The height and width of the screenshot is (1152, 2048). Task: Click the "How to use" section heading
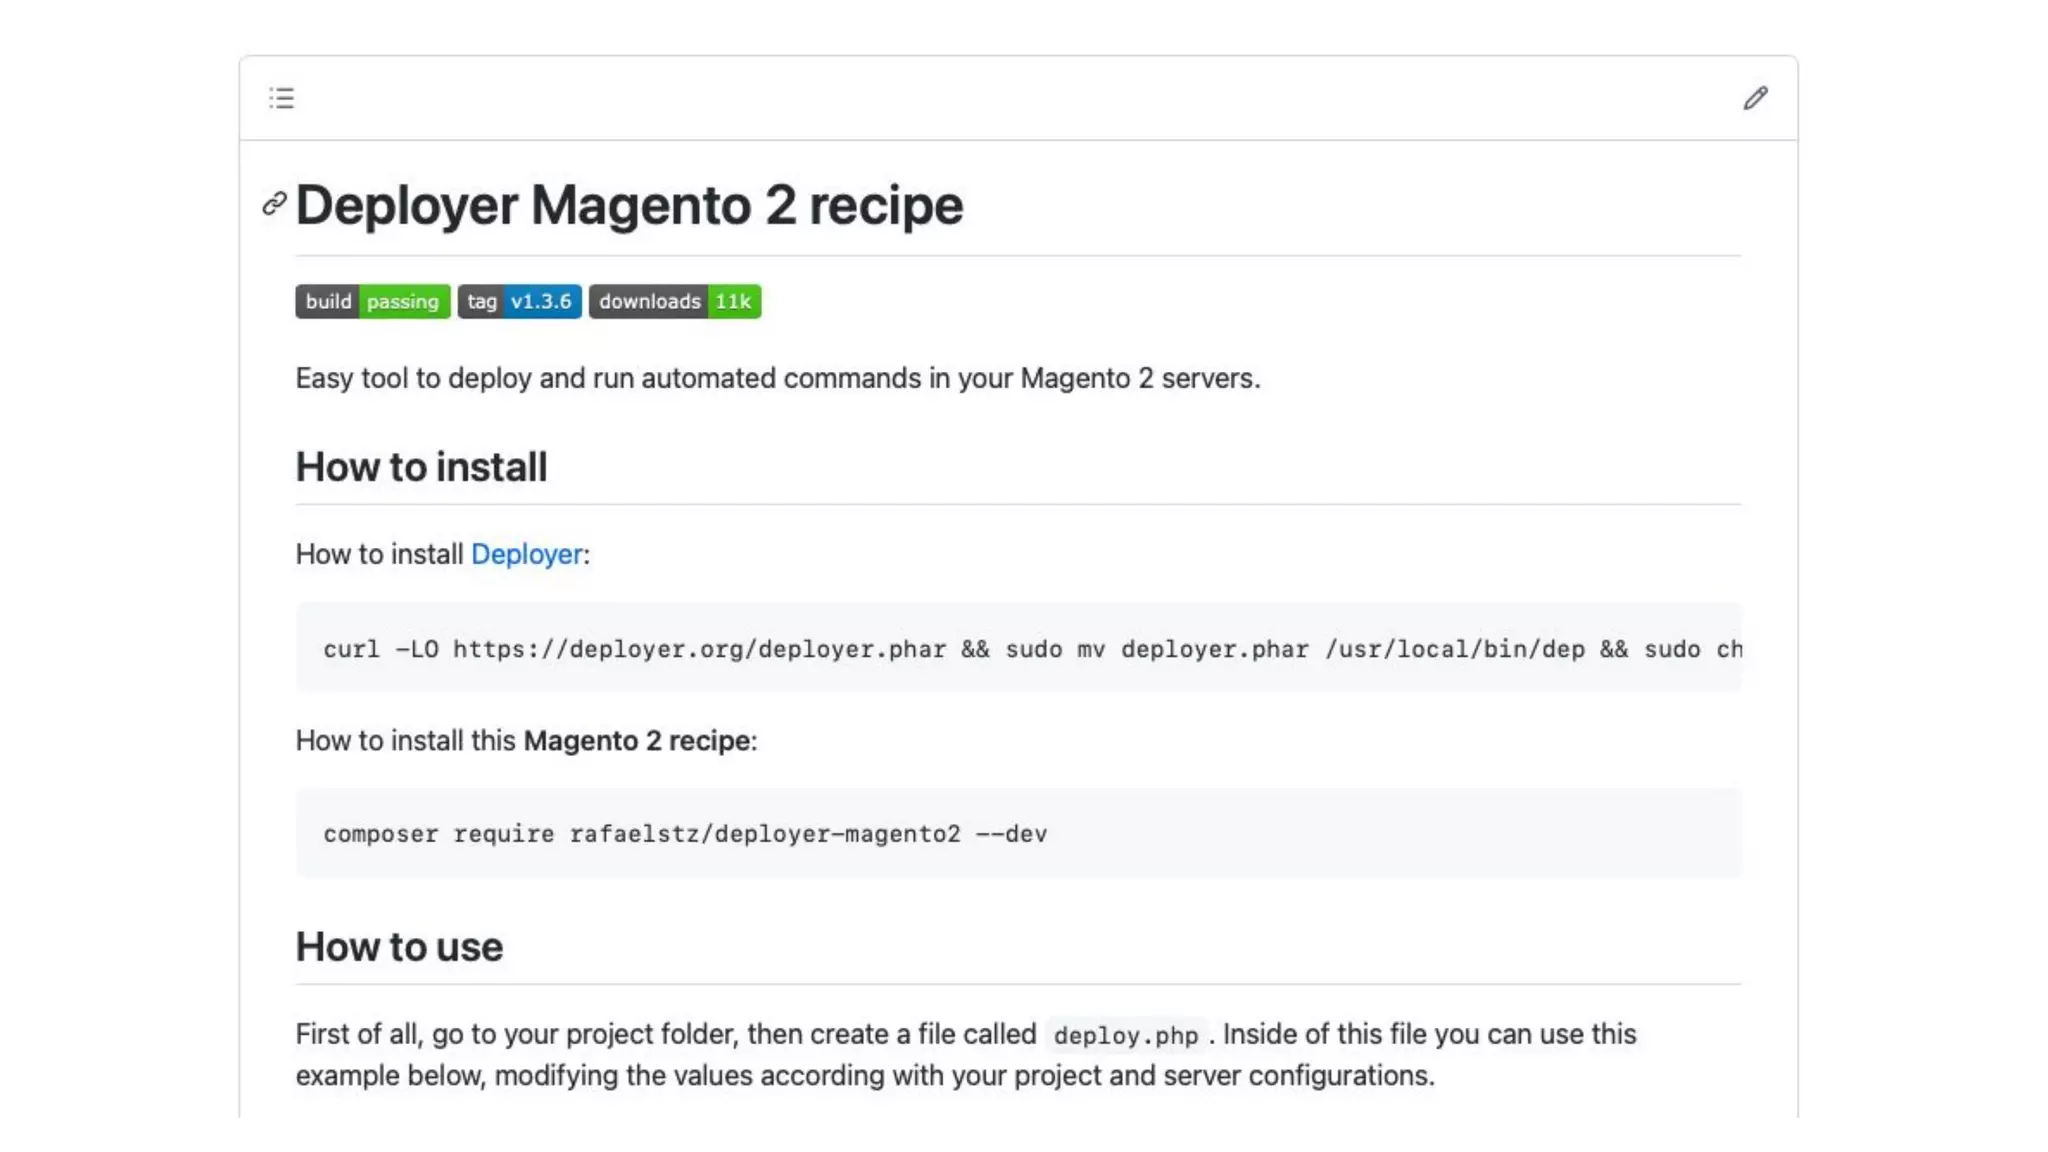399,947
